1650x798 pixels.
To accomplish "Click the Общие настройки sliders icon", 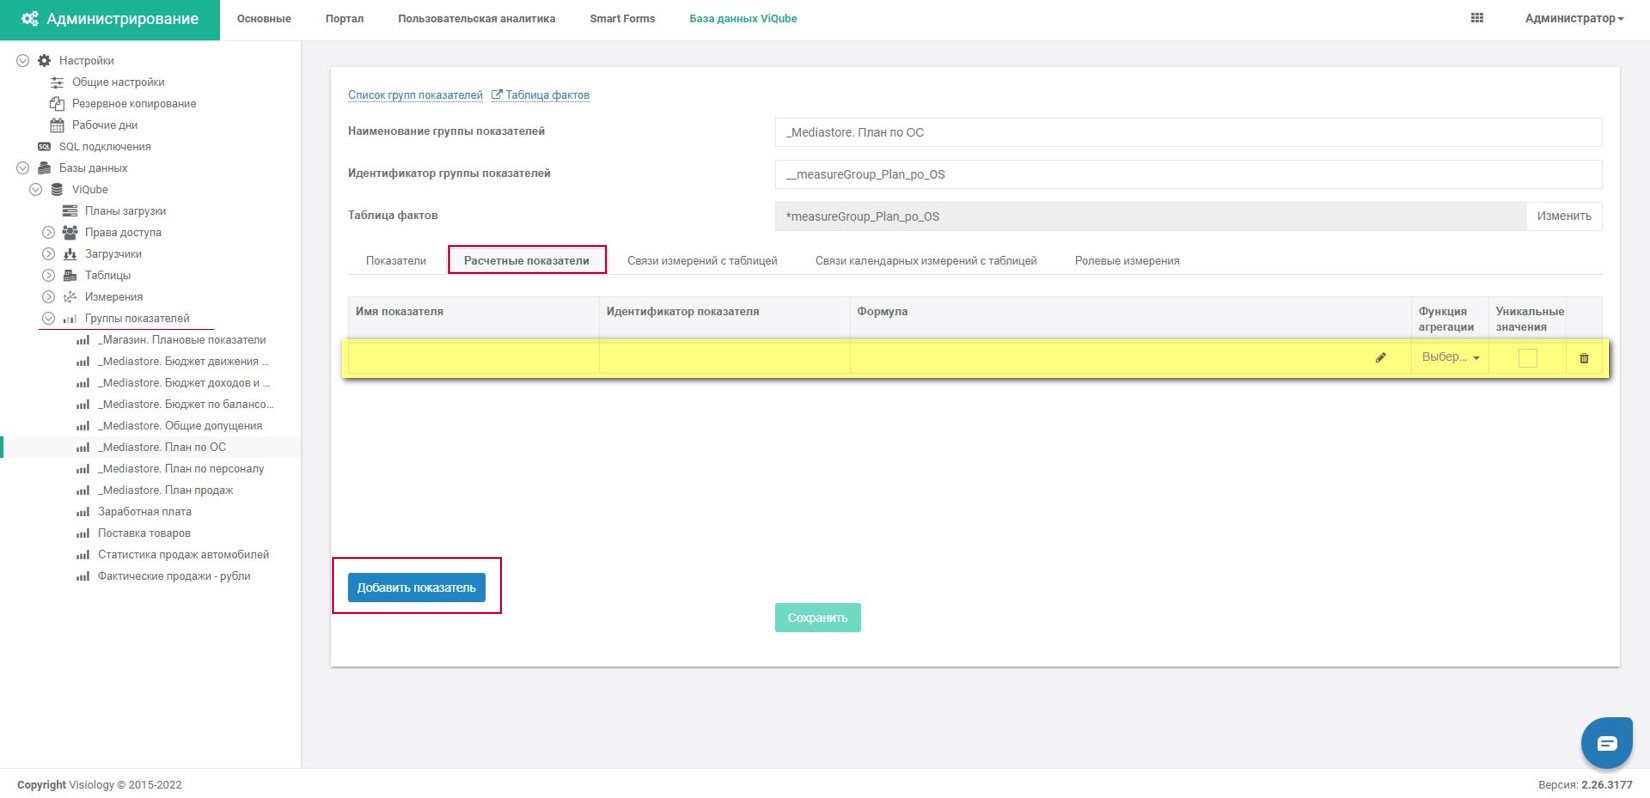I will coord(57,82).
